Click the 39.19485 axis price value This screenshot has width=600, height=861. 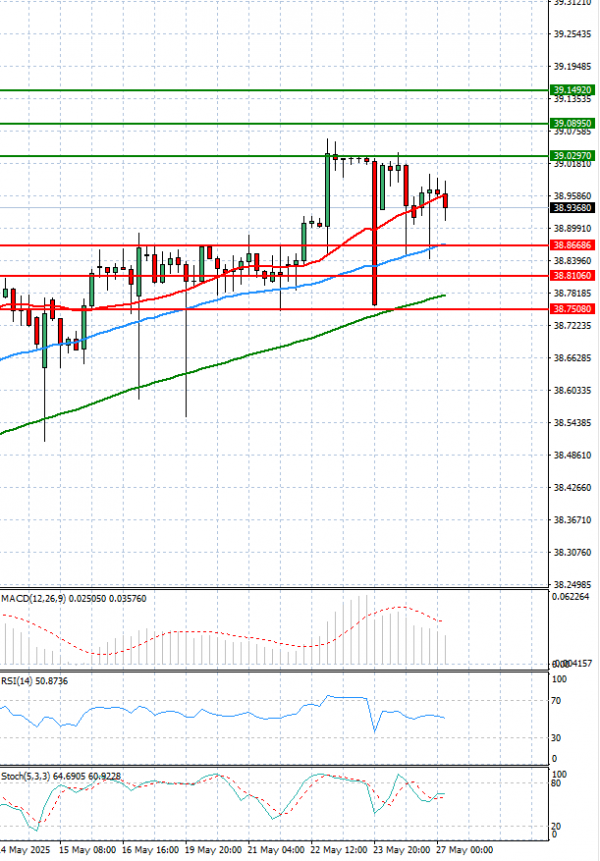coord(572,66)
